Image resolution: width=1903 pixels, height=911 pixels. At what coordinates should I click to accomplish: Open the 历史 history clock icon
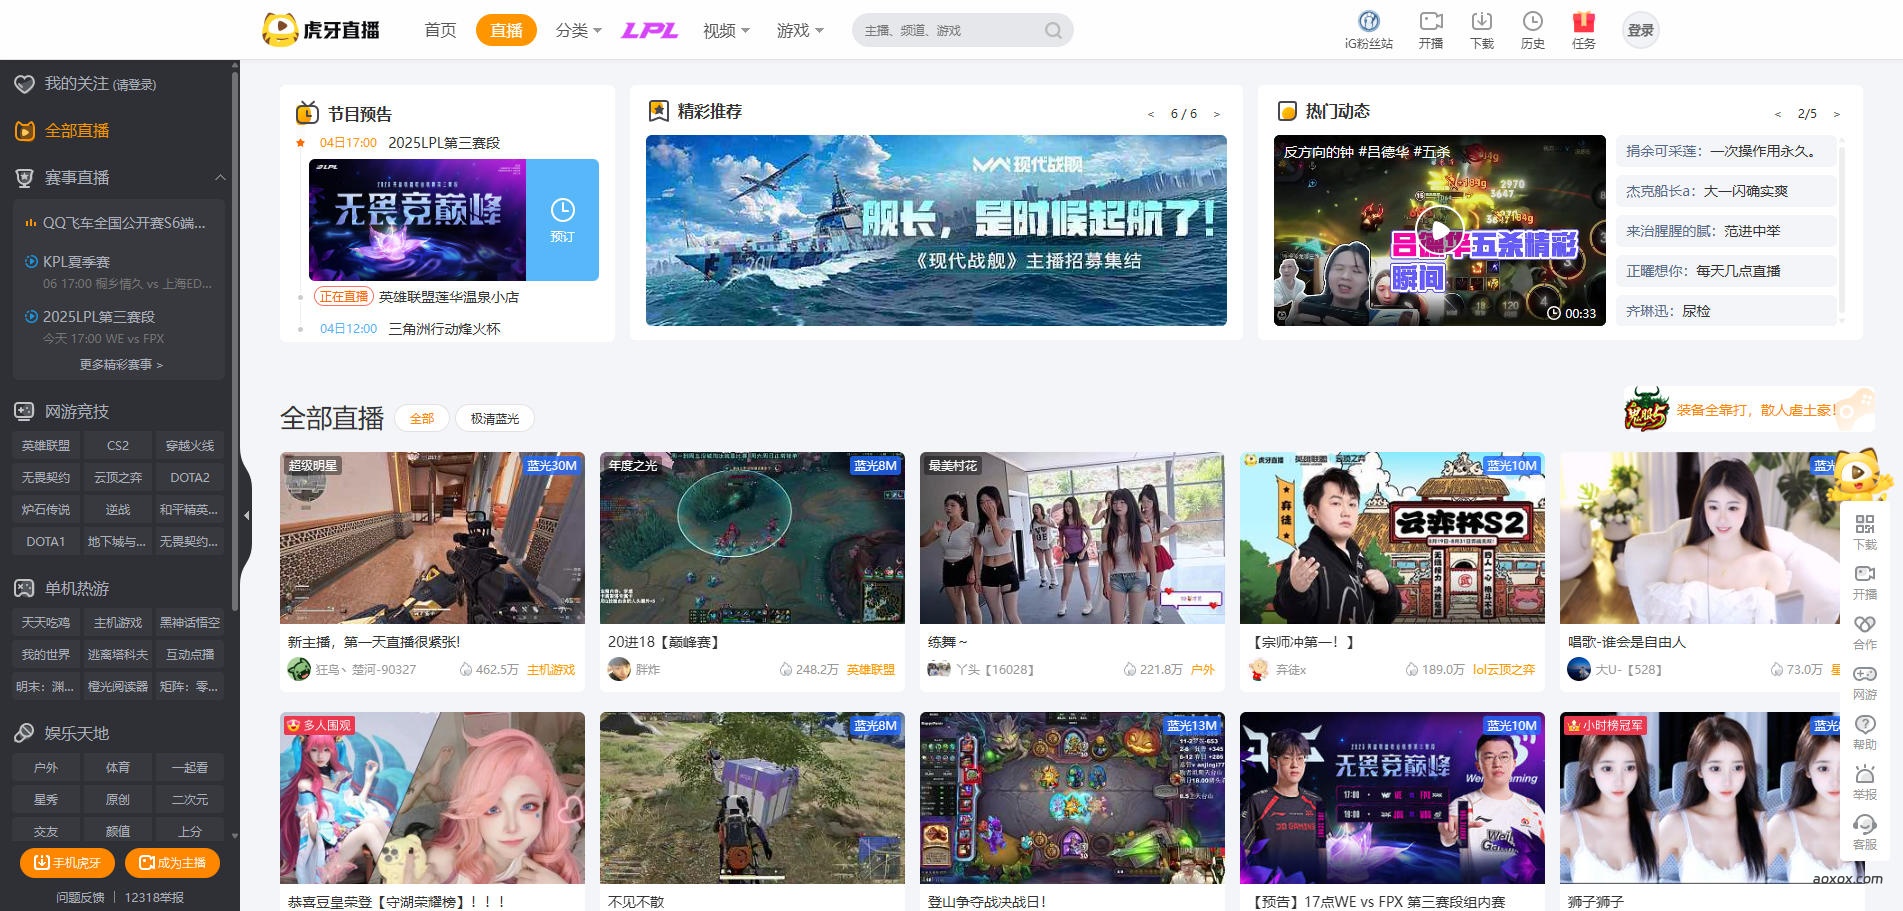(x=1533, y=21)
